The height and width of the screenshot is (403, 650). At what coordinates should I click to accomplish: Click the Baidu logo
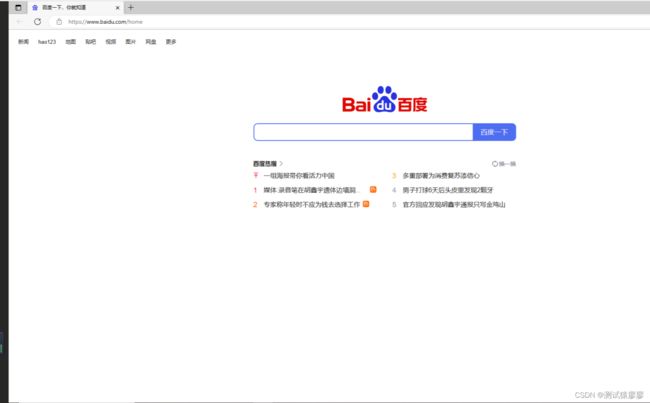pos(384,100)
